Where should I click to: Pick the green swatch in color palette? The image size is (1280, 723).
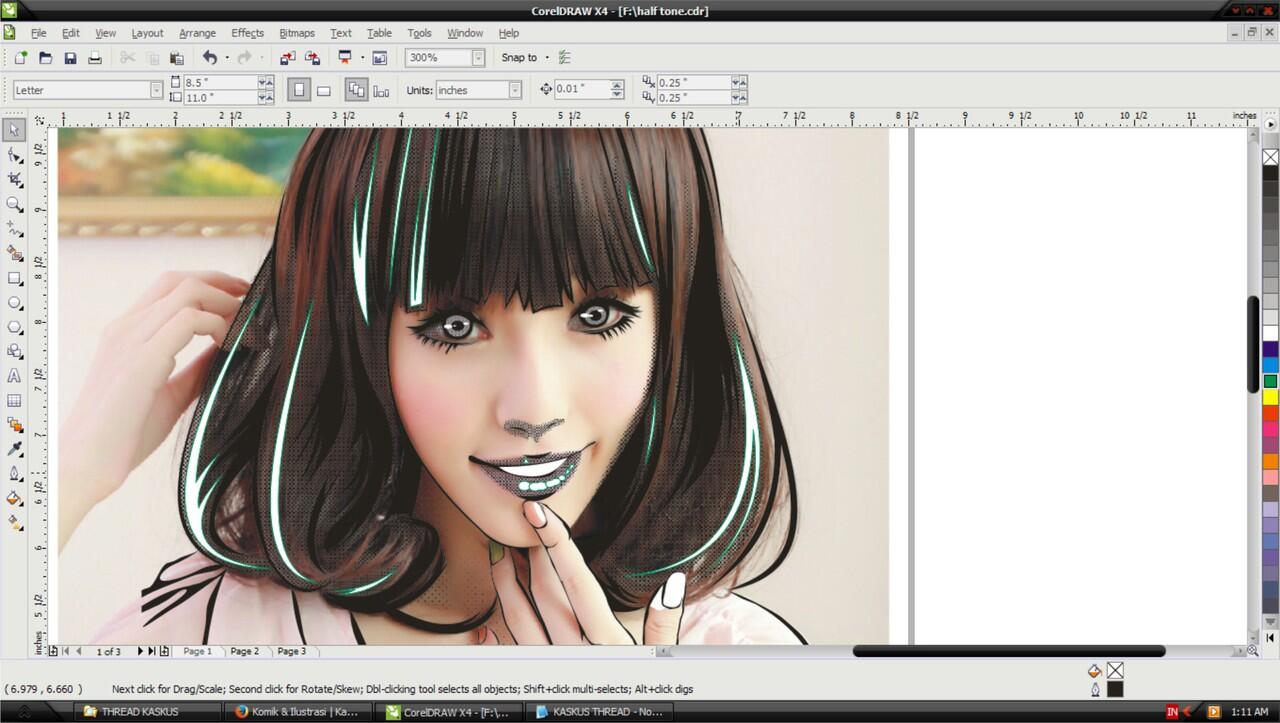[x=1270, y=381]
